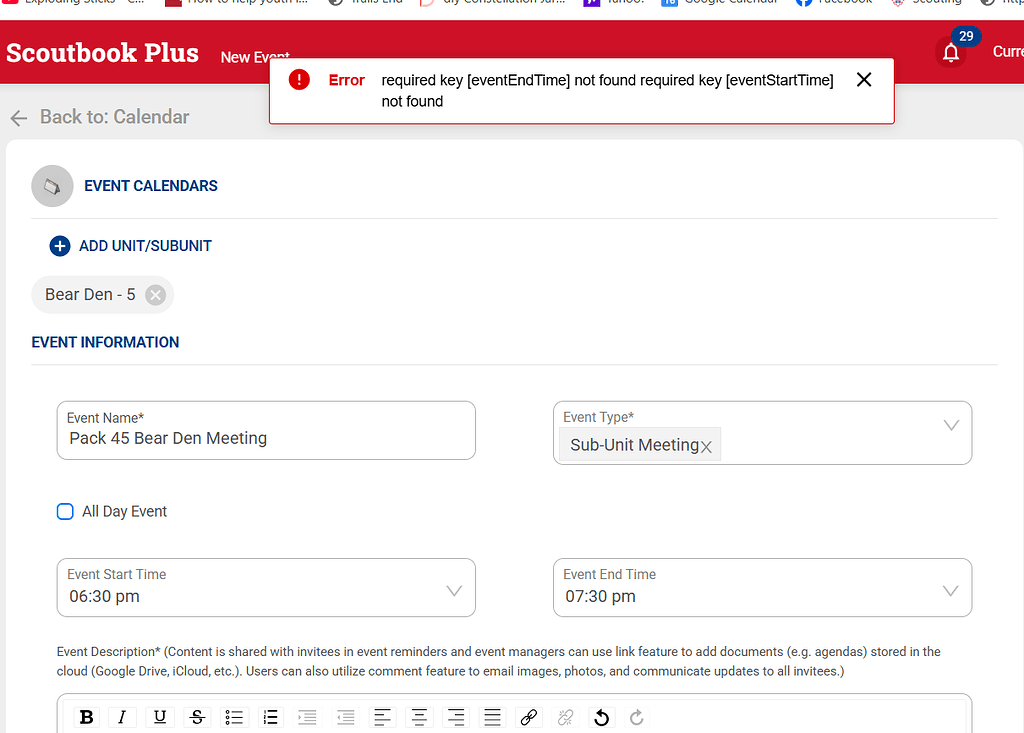Apply italic formatting in the description editor
This screenshot has height=733, width=1024.
[x=123, y=717]
